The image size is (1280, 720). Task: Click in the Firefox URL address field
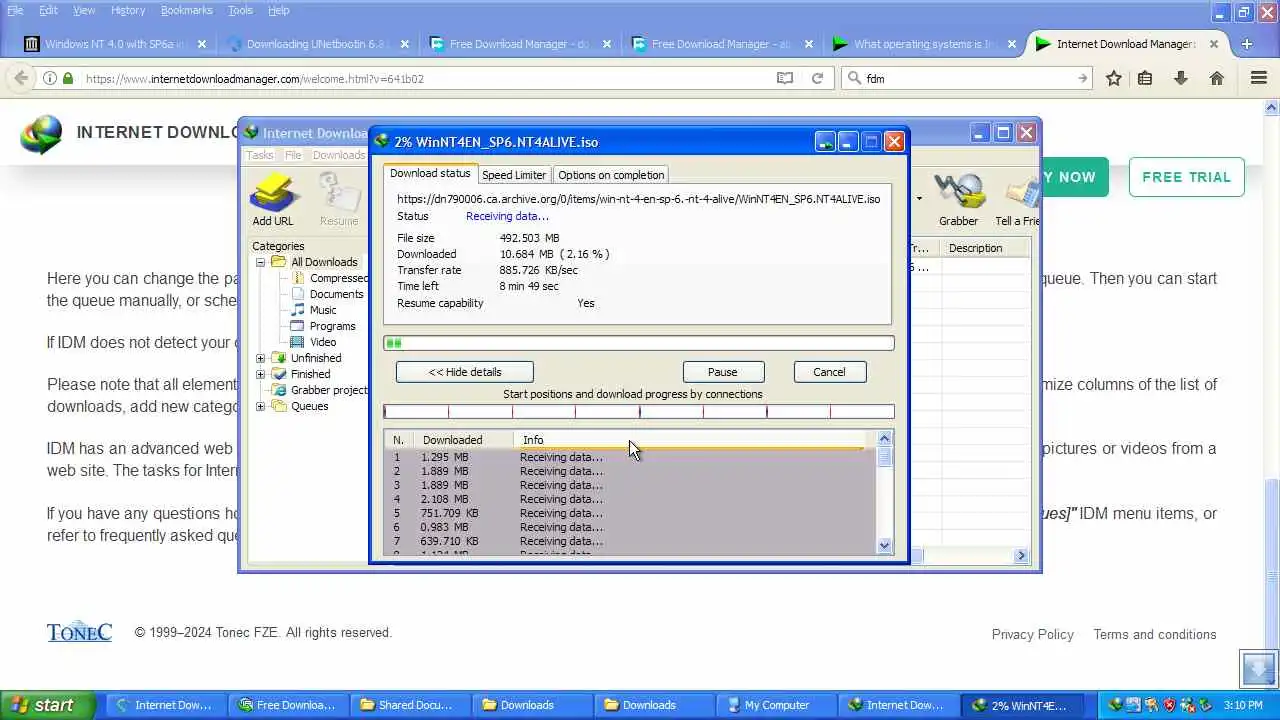tap(428, 78)
